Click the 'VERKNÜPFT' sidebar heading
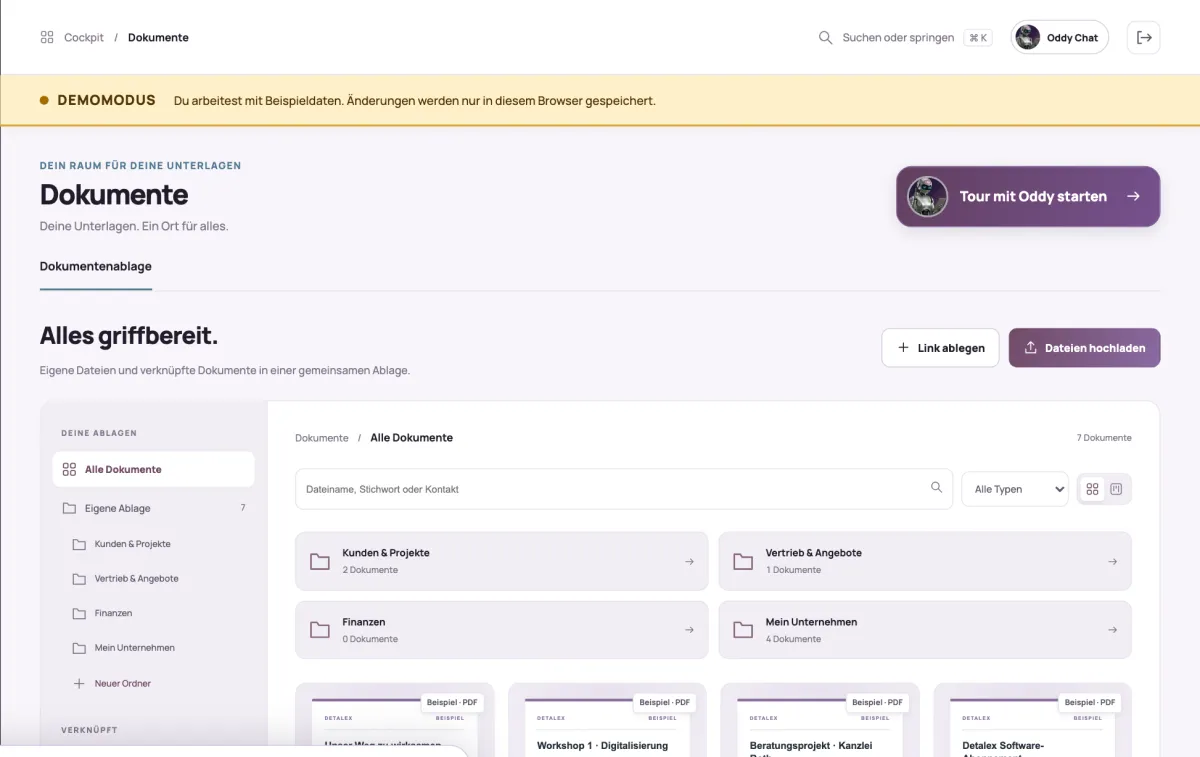 point(89,730)
